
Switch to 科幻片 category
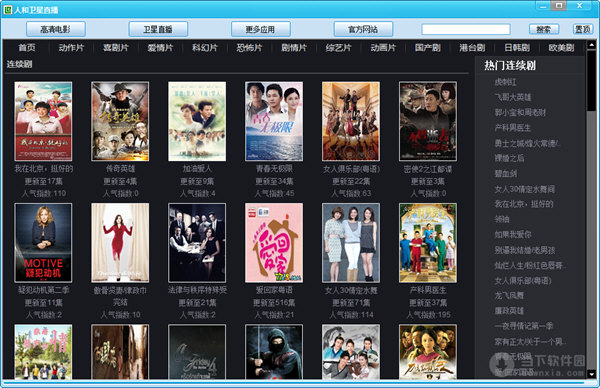click(205, 48)
